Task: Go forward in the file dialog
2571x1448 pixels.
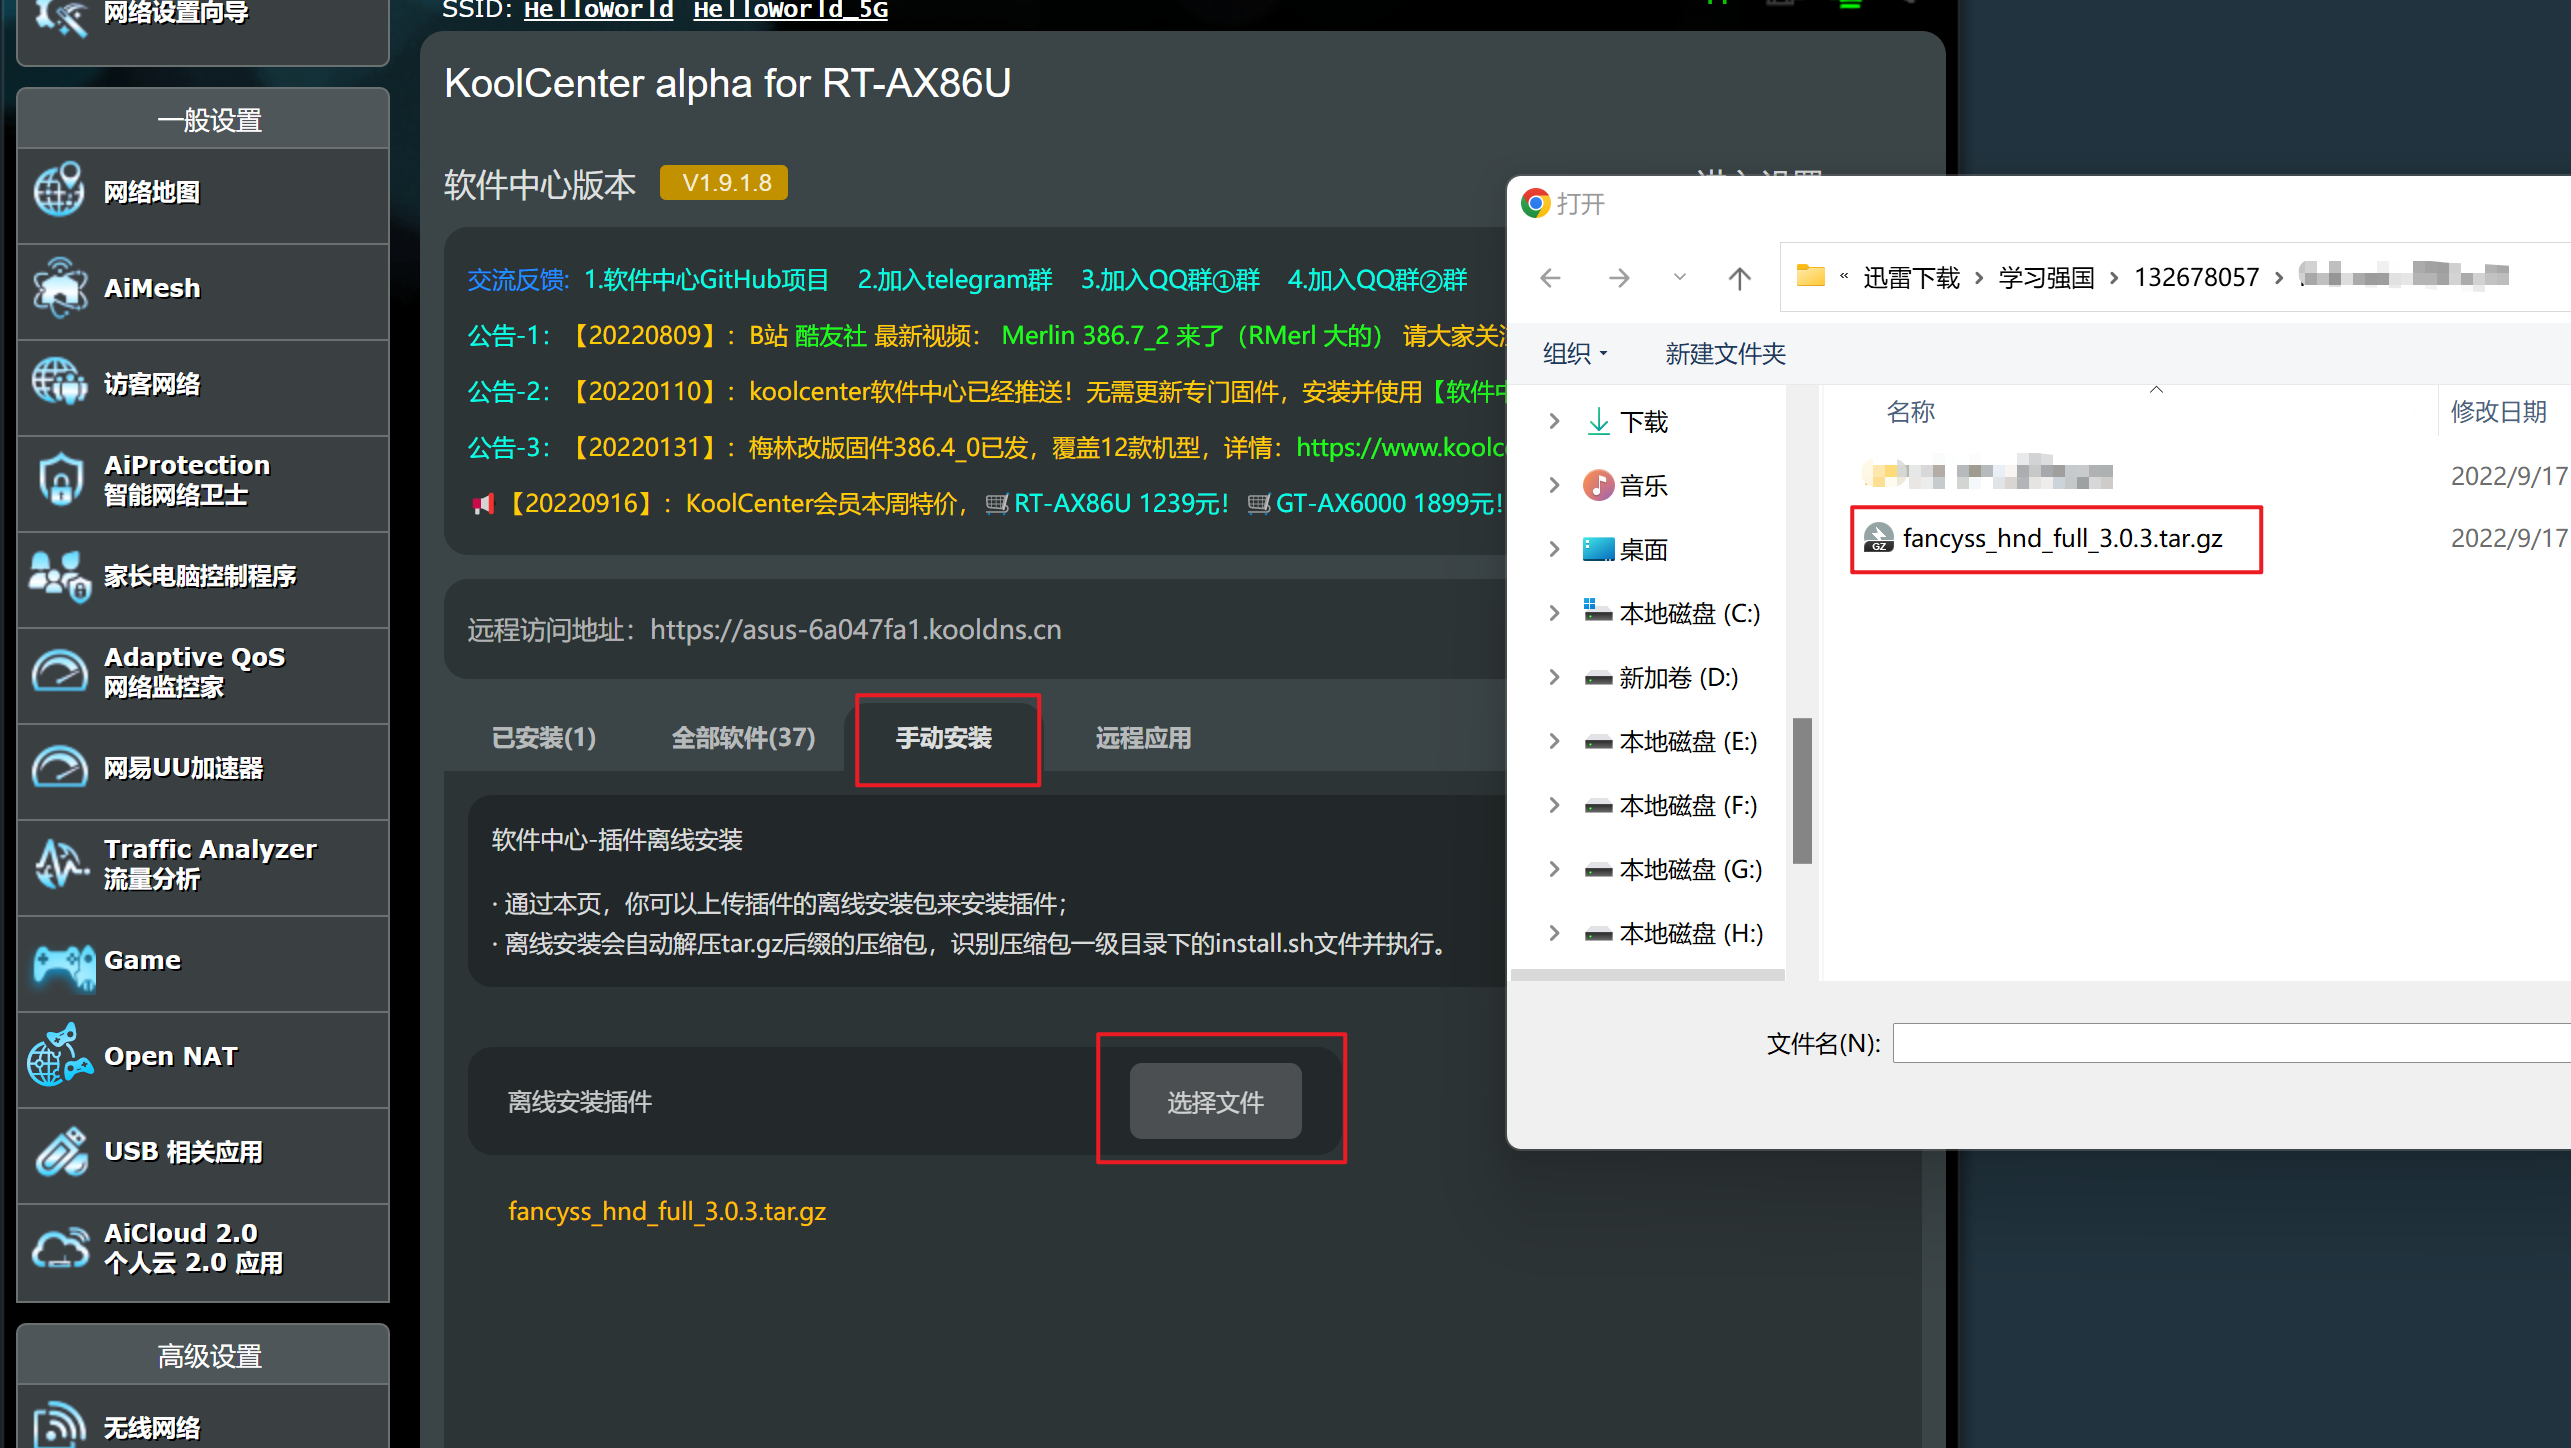Action: point(1619,278)
